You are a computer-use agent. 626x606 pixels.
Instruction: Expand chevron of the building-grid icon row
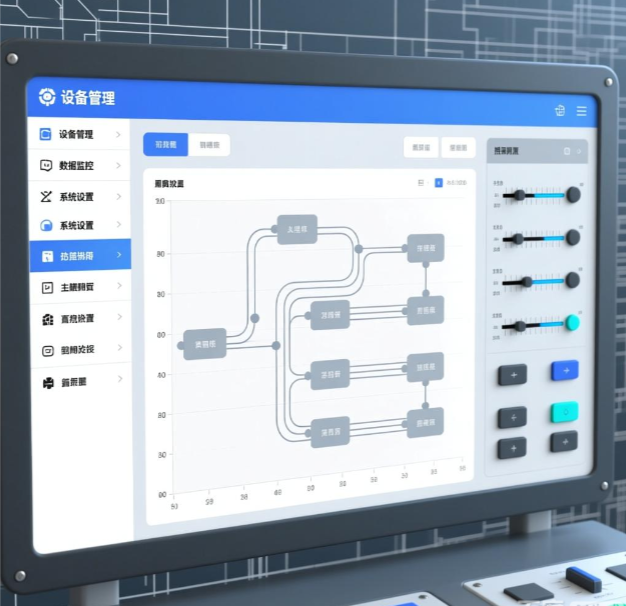click(x=120, y=317)
